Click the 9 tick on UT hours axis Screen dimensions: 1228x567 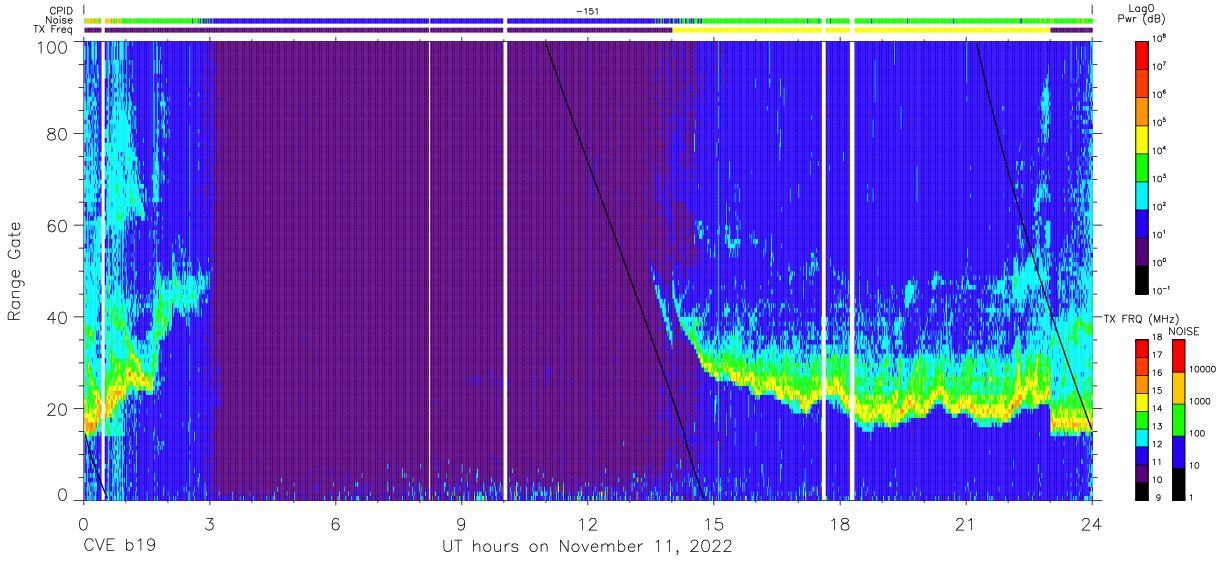[461, 522]
